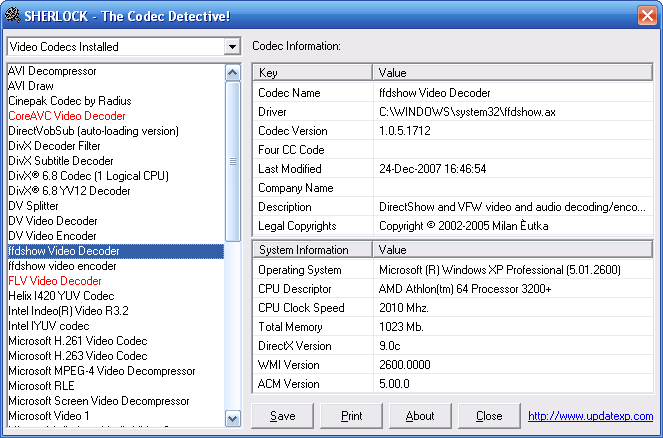The image size is (663, 438).
Task: Click the Sherlock detective icon in title bar
Action: pos(12,15)
